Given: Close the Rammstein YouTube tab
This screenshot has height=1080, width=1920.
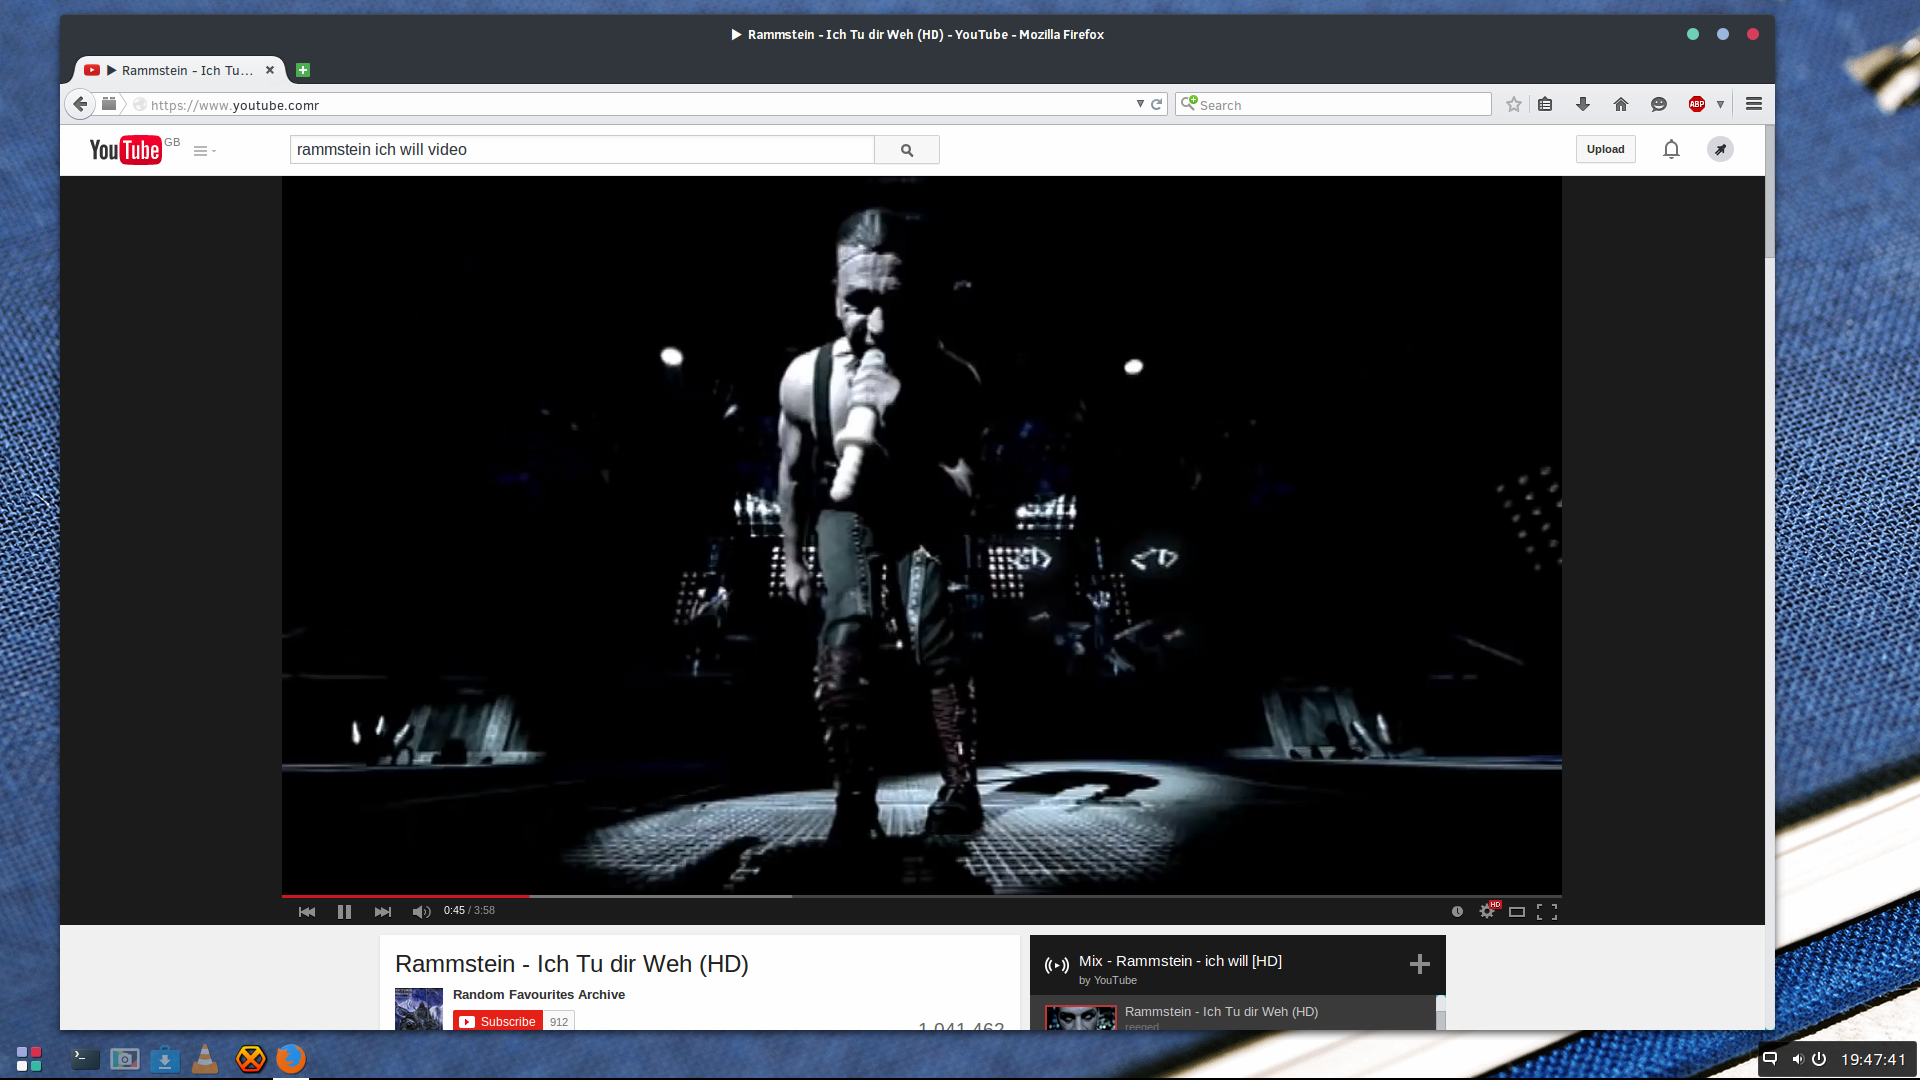Looking at the screenshot, I should pos(270,70).
